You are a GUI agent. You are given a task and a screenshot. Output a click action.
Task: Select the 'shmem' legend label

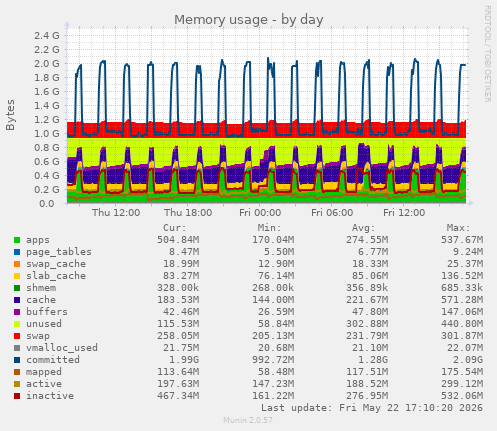tap(41, 288)
